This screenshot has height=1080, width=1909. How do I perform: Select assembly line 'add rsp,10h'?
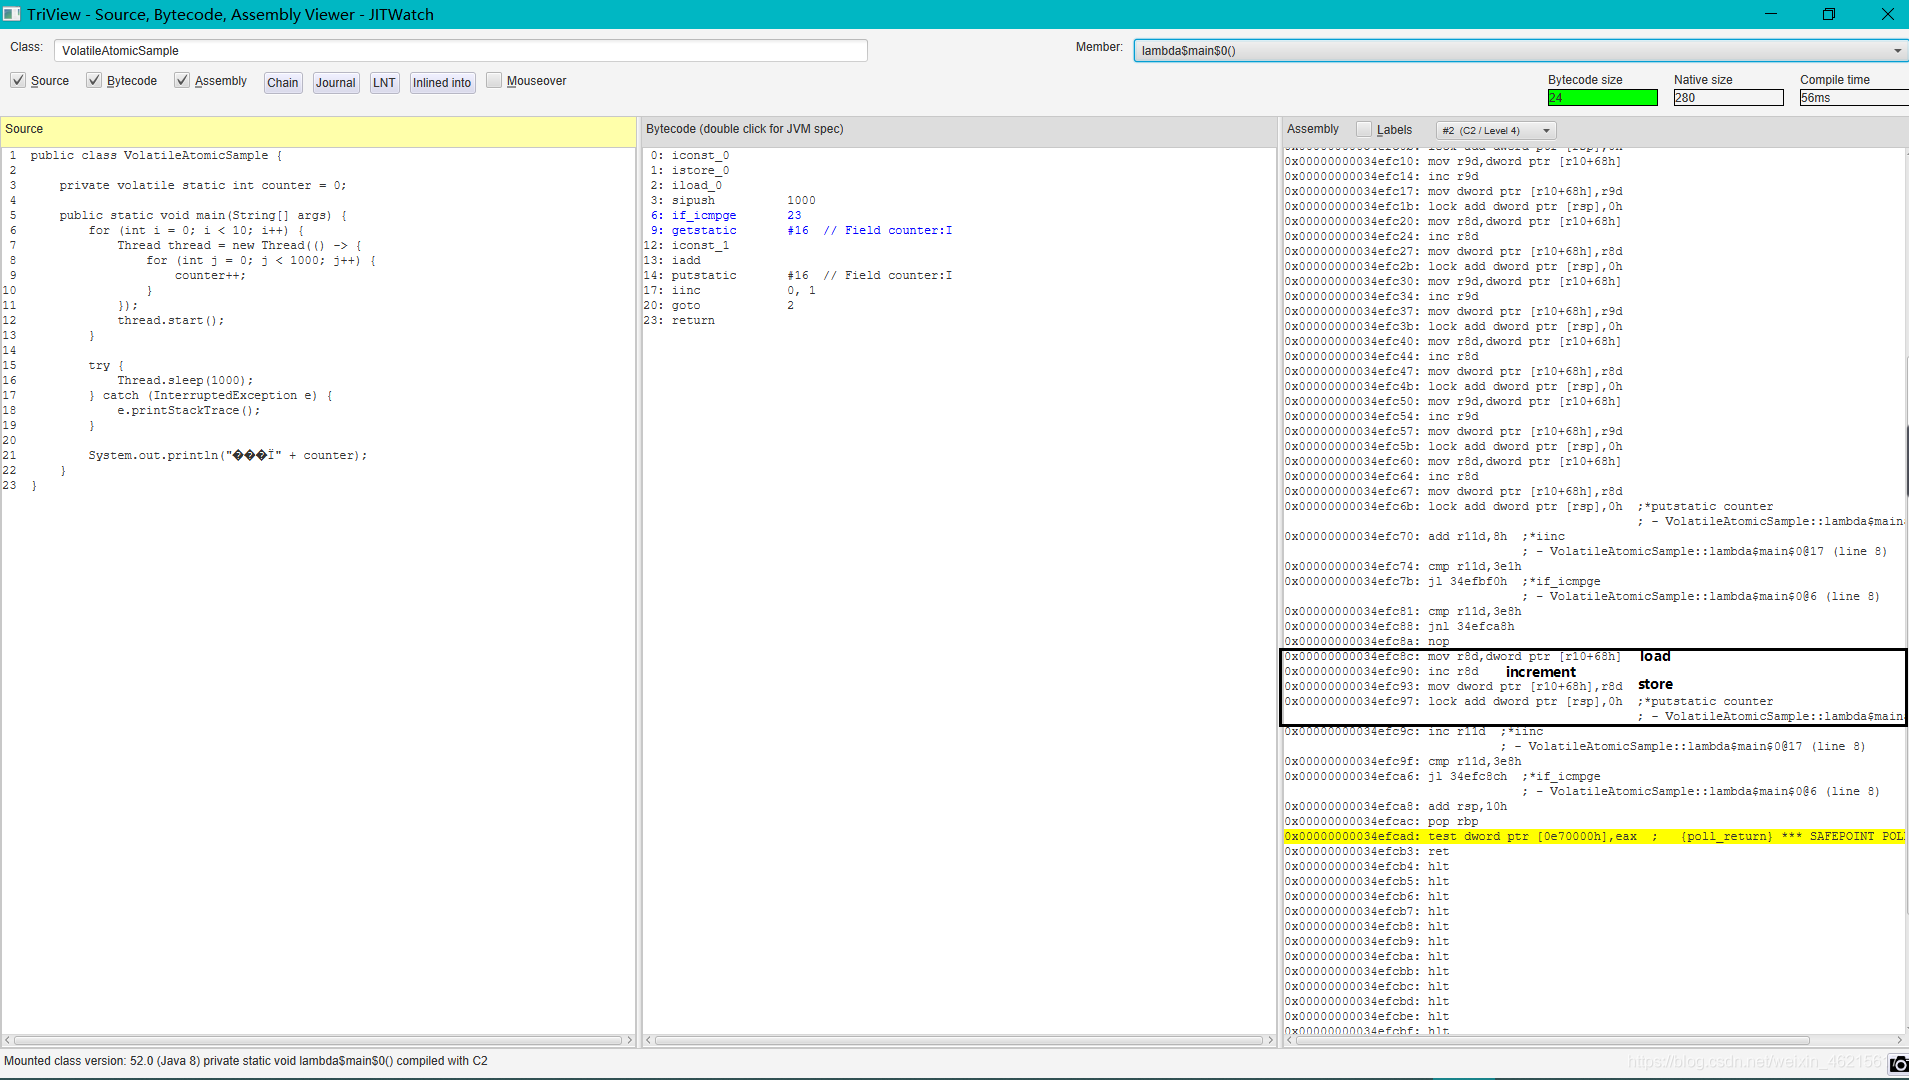pos(1396,806)
